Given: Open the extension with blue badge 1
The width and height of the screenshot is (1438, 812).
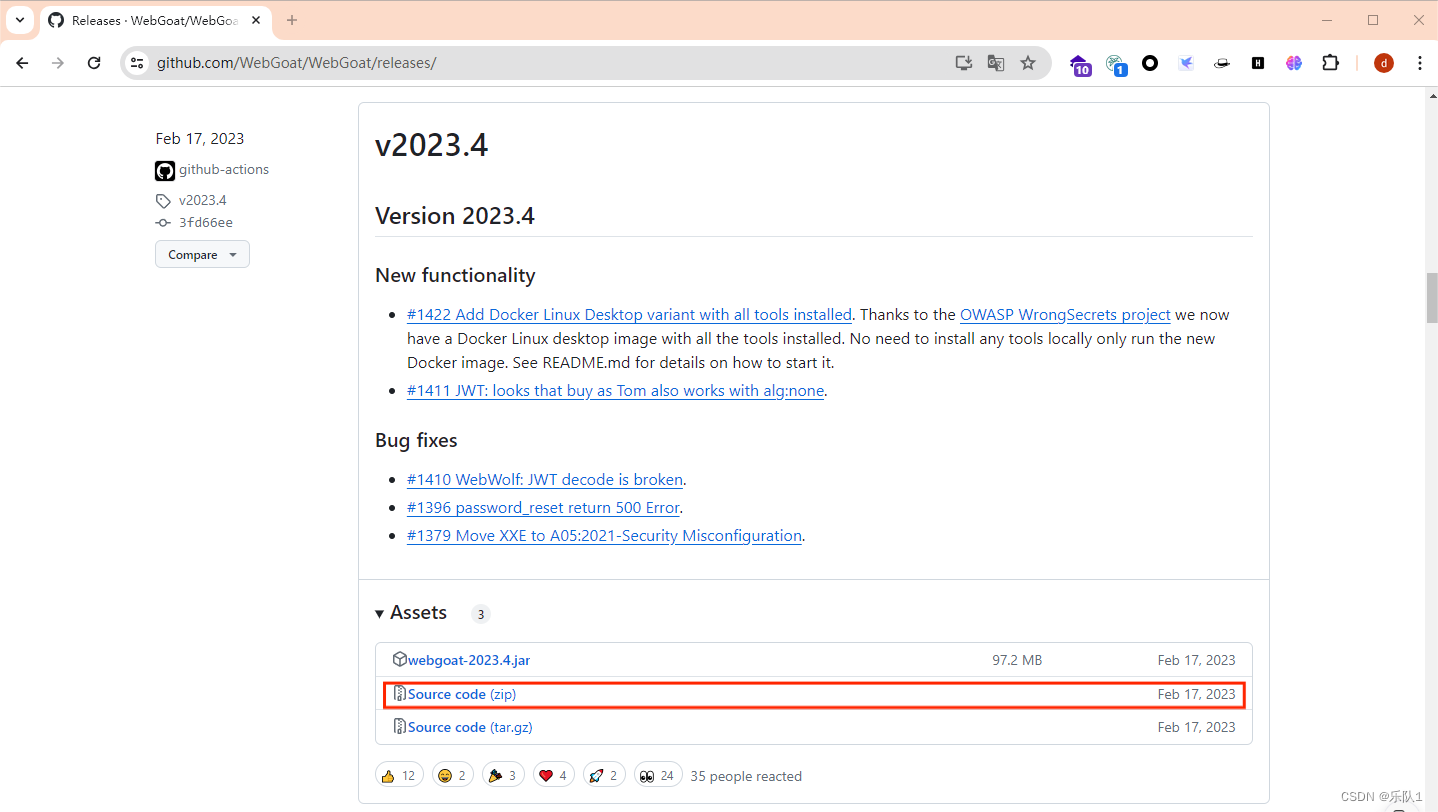Looking at the screenshot, I should [1116, 64].
